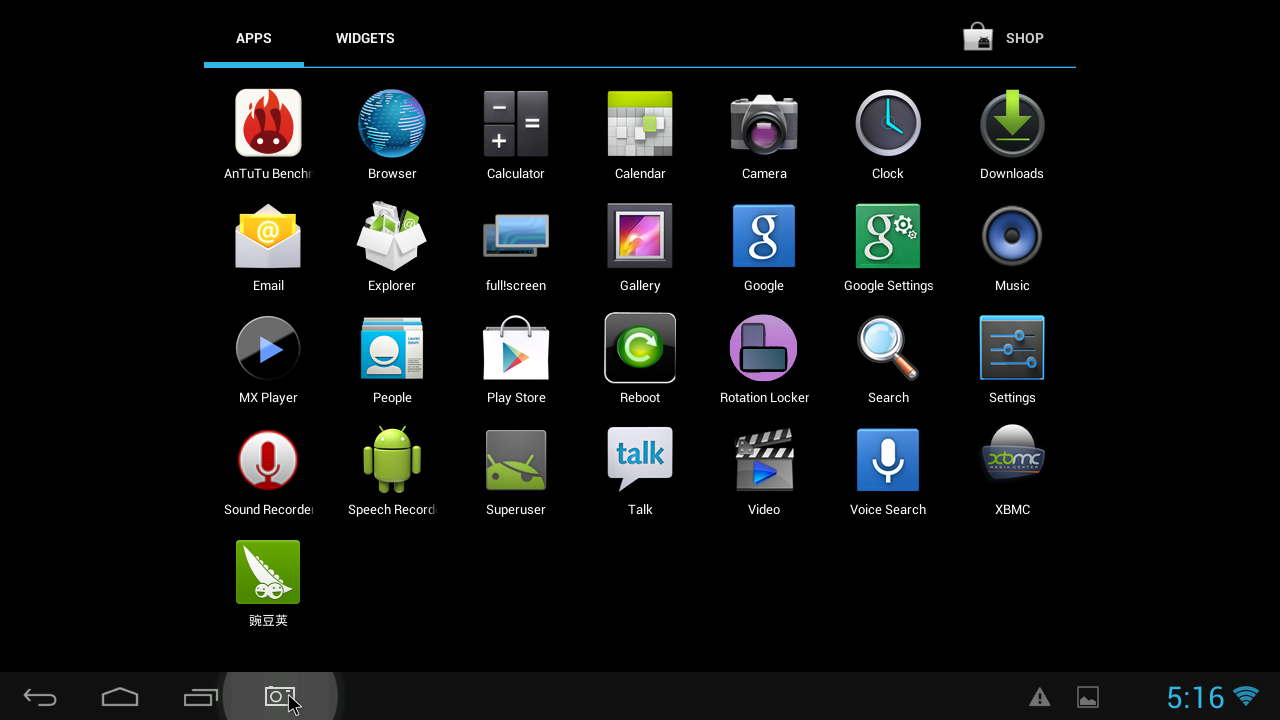Screen dimensions: 1280x720
Task: Launch Voice Search
Action: [888, 460]
